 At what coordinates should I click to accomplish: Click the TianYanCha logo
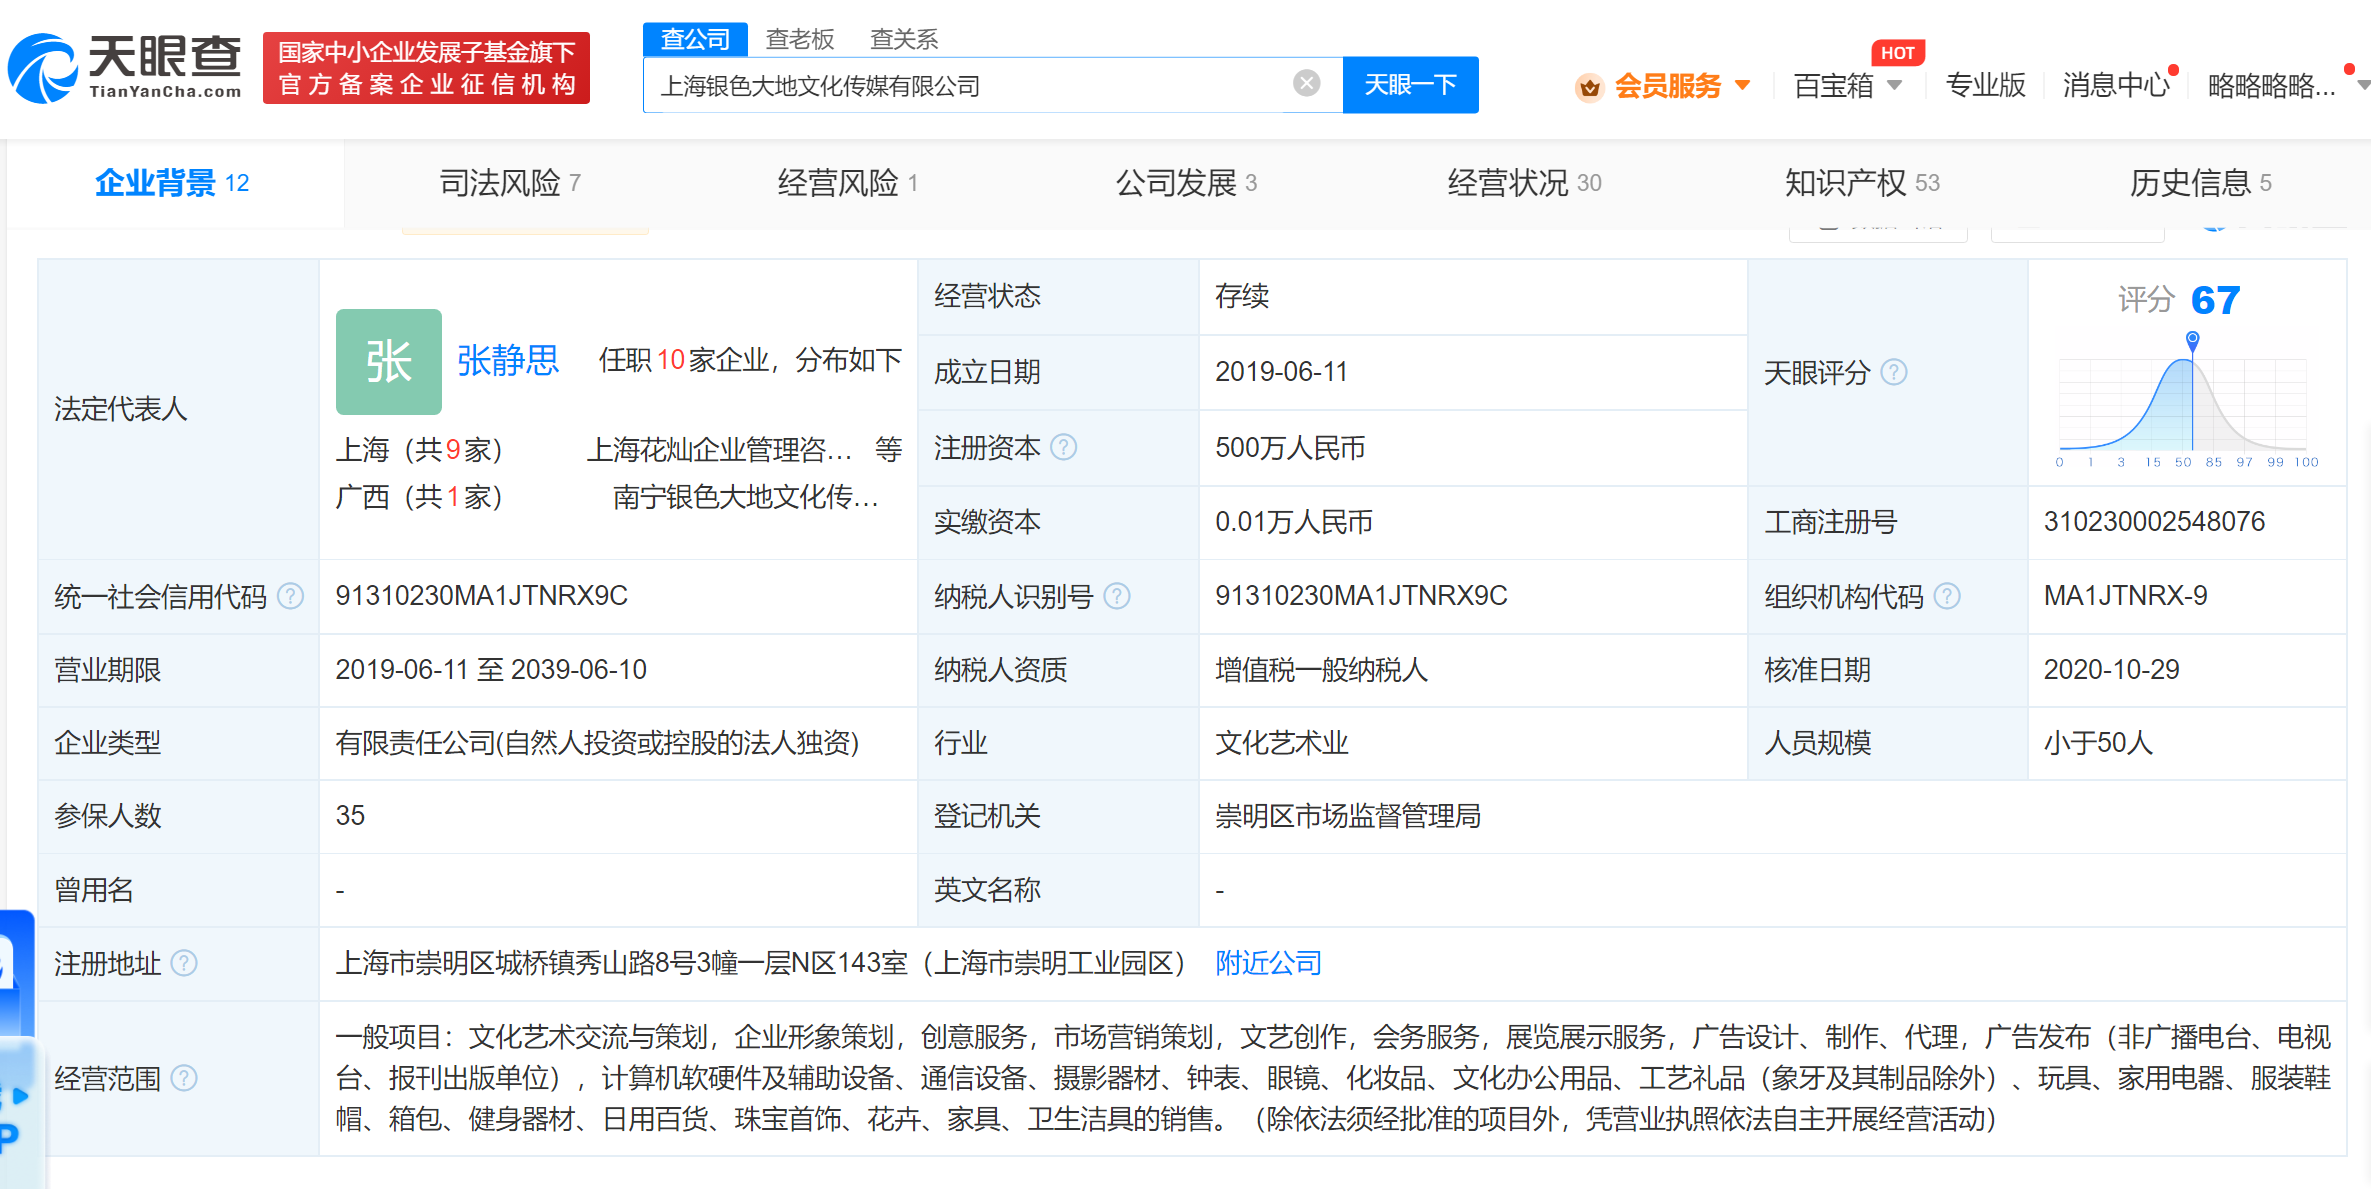[x=125, y=67]
